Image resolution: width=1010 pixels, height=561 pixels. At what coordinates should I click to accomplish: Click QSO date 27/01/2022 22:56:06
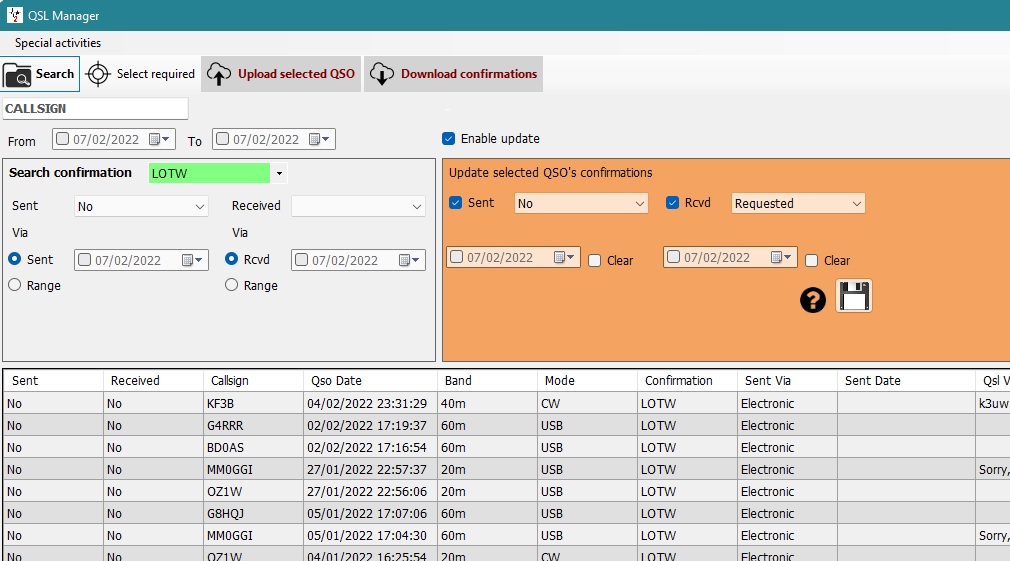pyautogui.click(x=370, y=491)
